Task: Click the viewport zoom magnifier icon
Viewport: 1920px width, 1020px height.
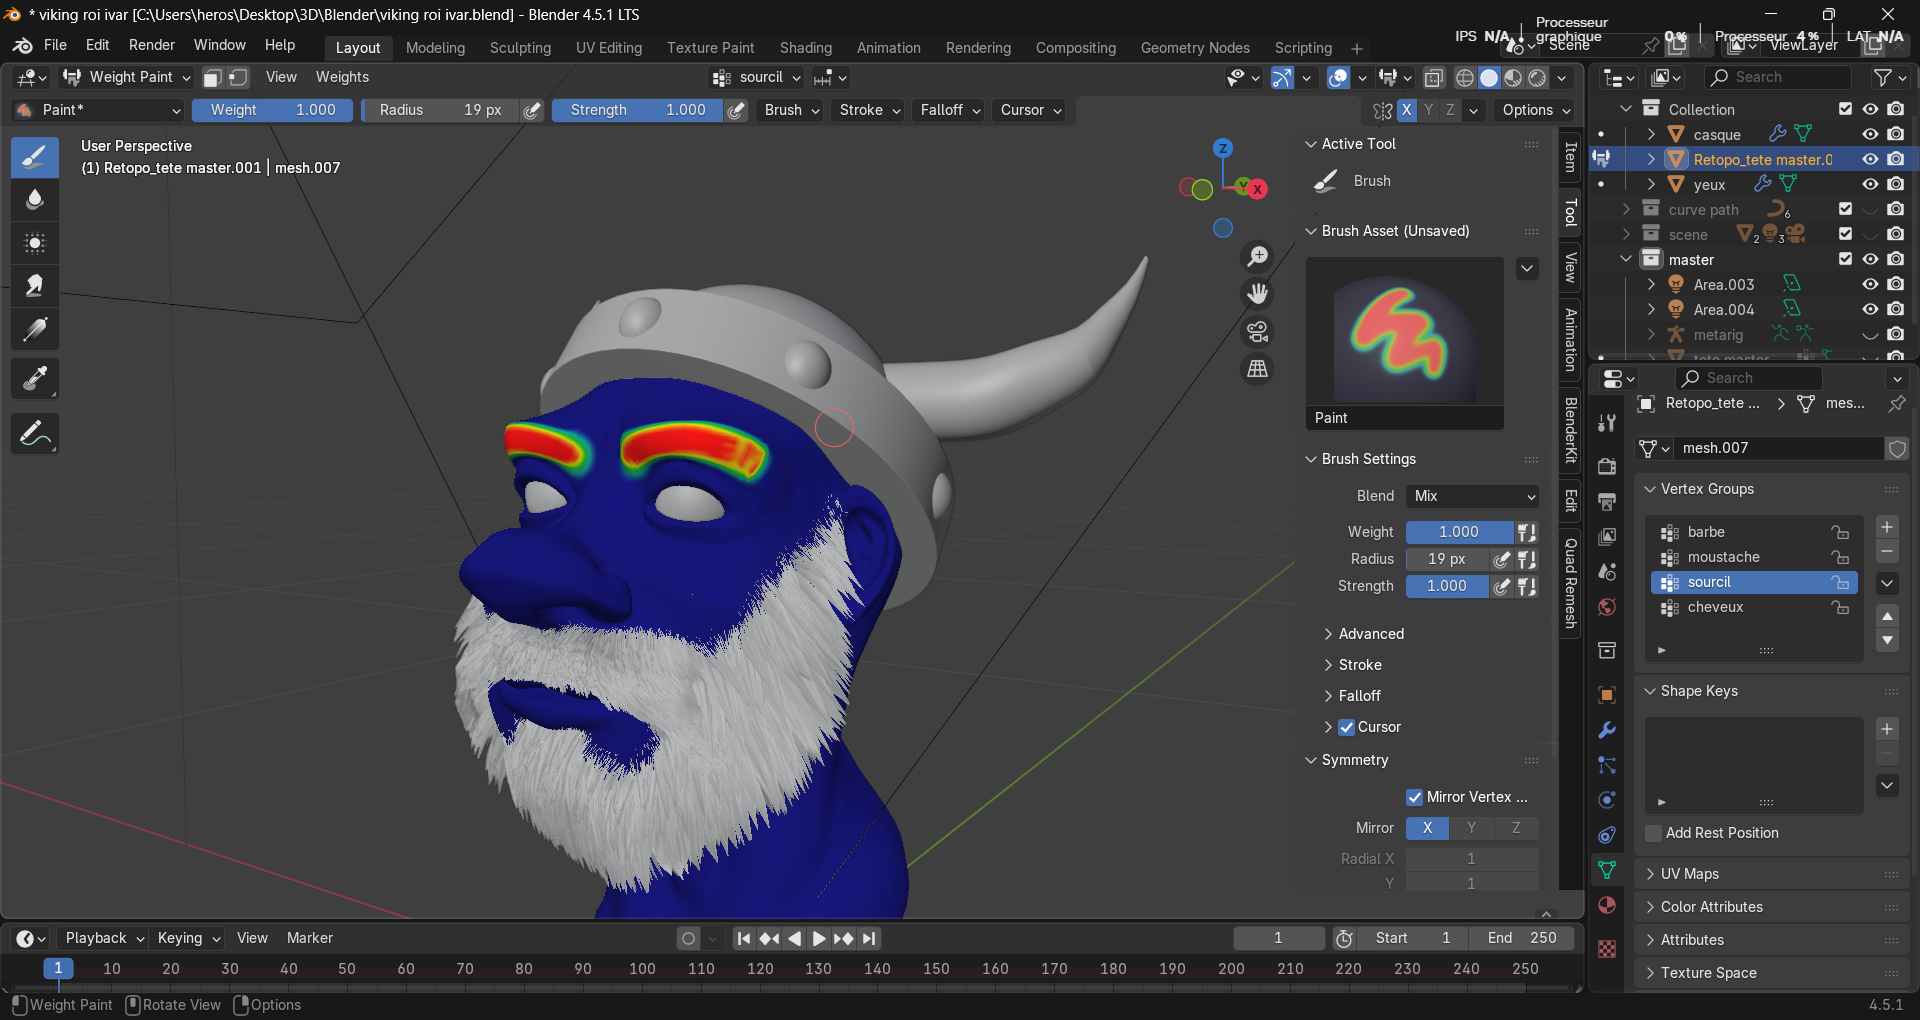Action: [x=1257, y=257]
